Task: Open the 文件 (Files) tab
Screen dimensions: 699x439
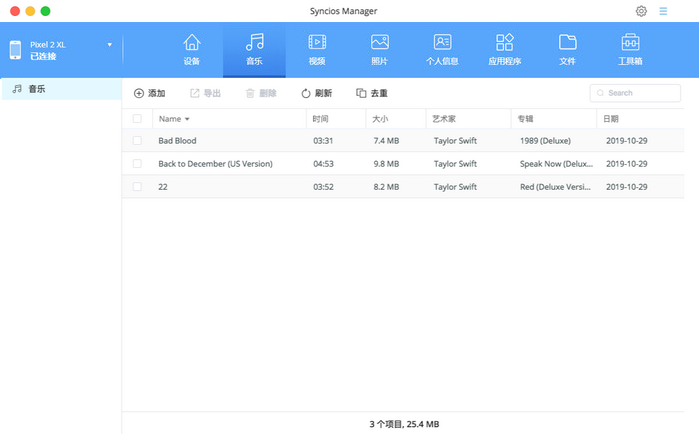Action: pyautogui.click(x=567, y=50)
